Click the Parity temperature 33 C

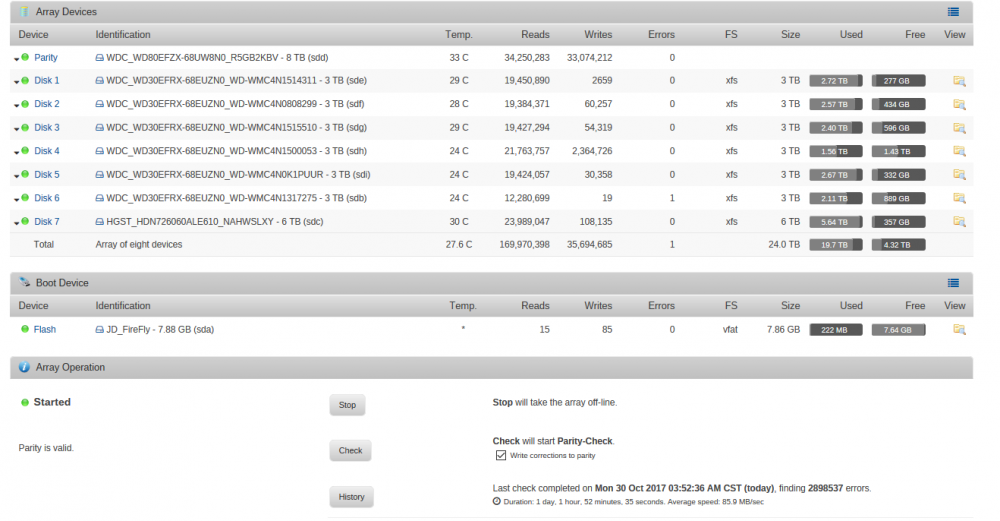click(459, 57)
